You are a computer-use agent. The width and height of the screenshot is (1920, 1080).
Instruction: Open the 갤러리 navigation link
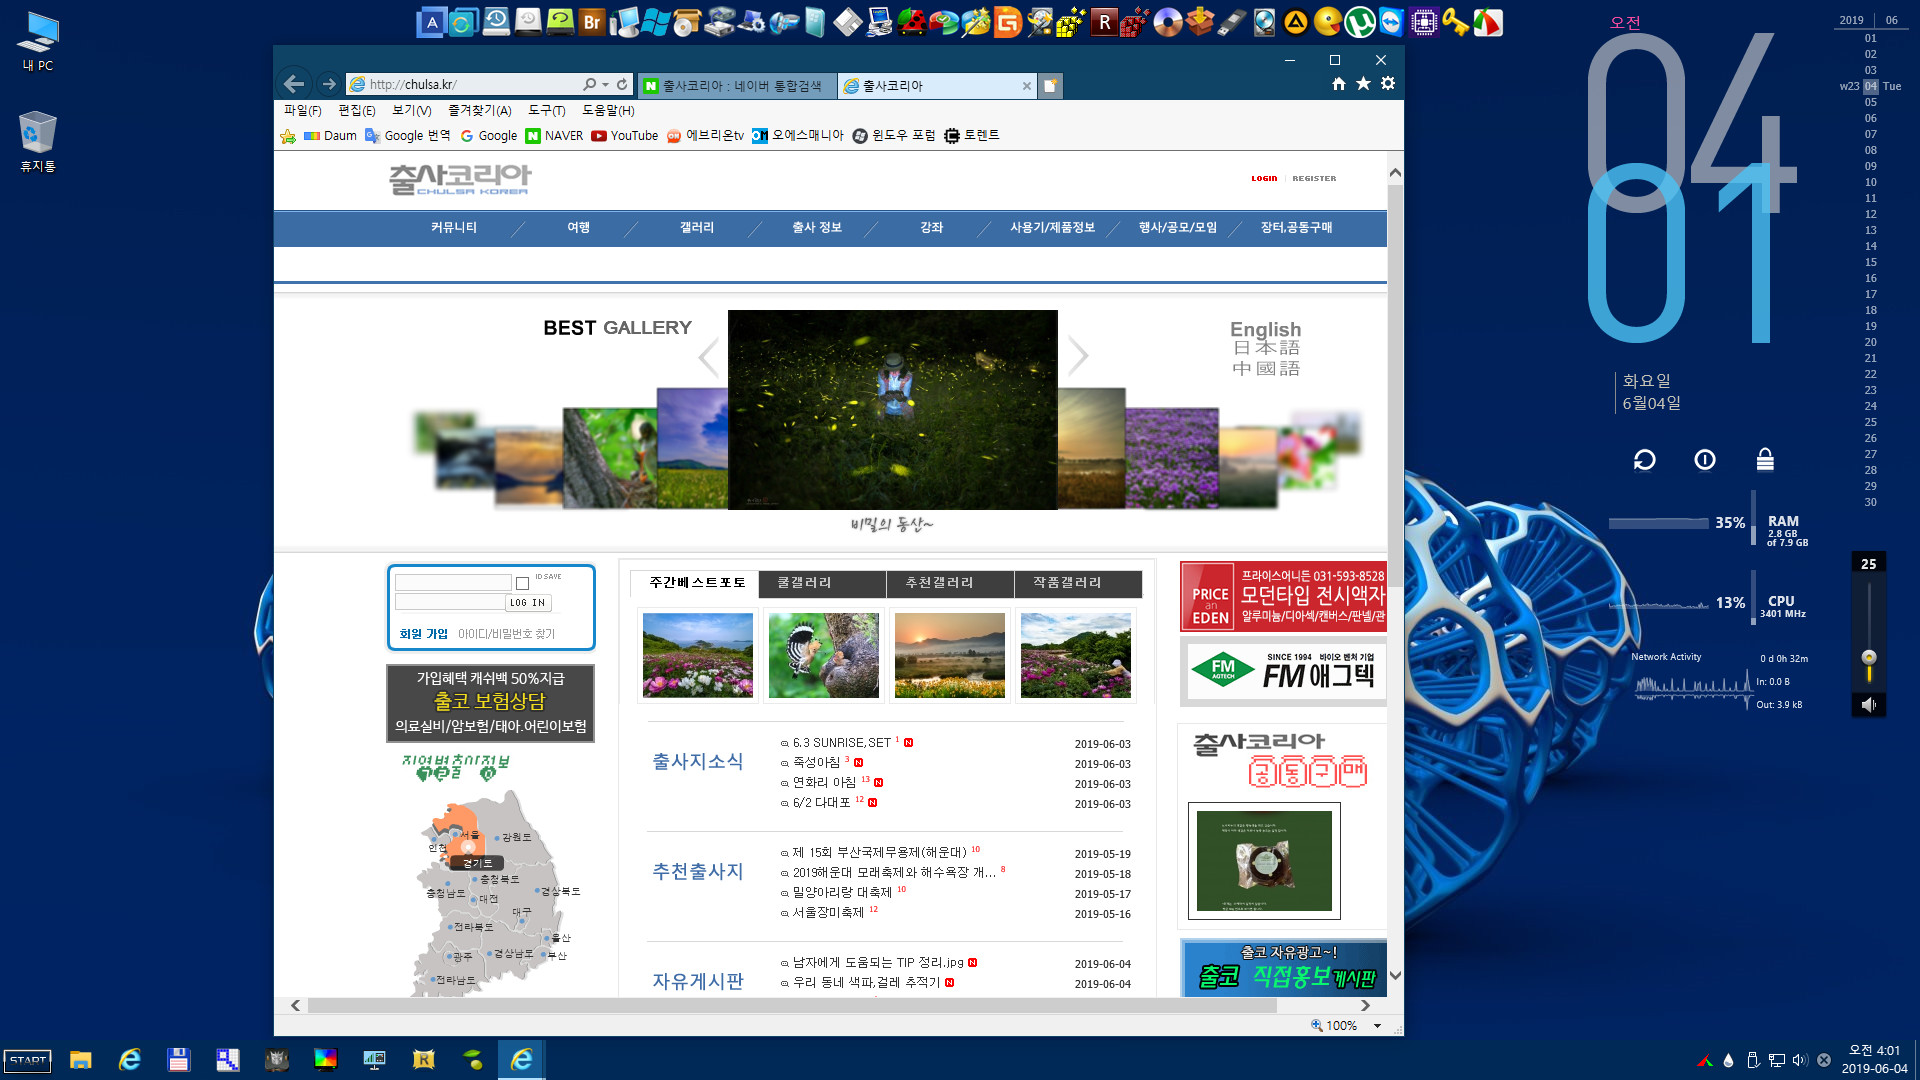tap(697, 228)
